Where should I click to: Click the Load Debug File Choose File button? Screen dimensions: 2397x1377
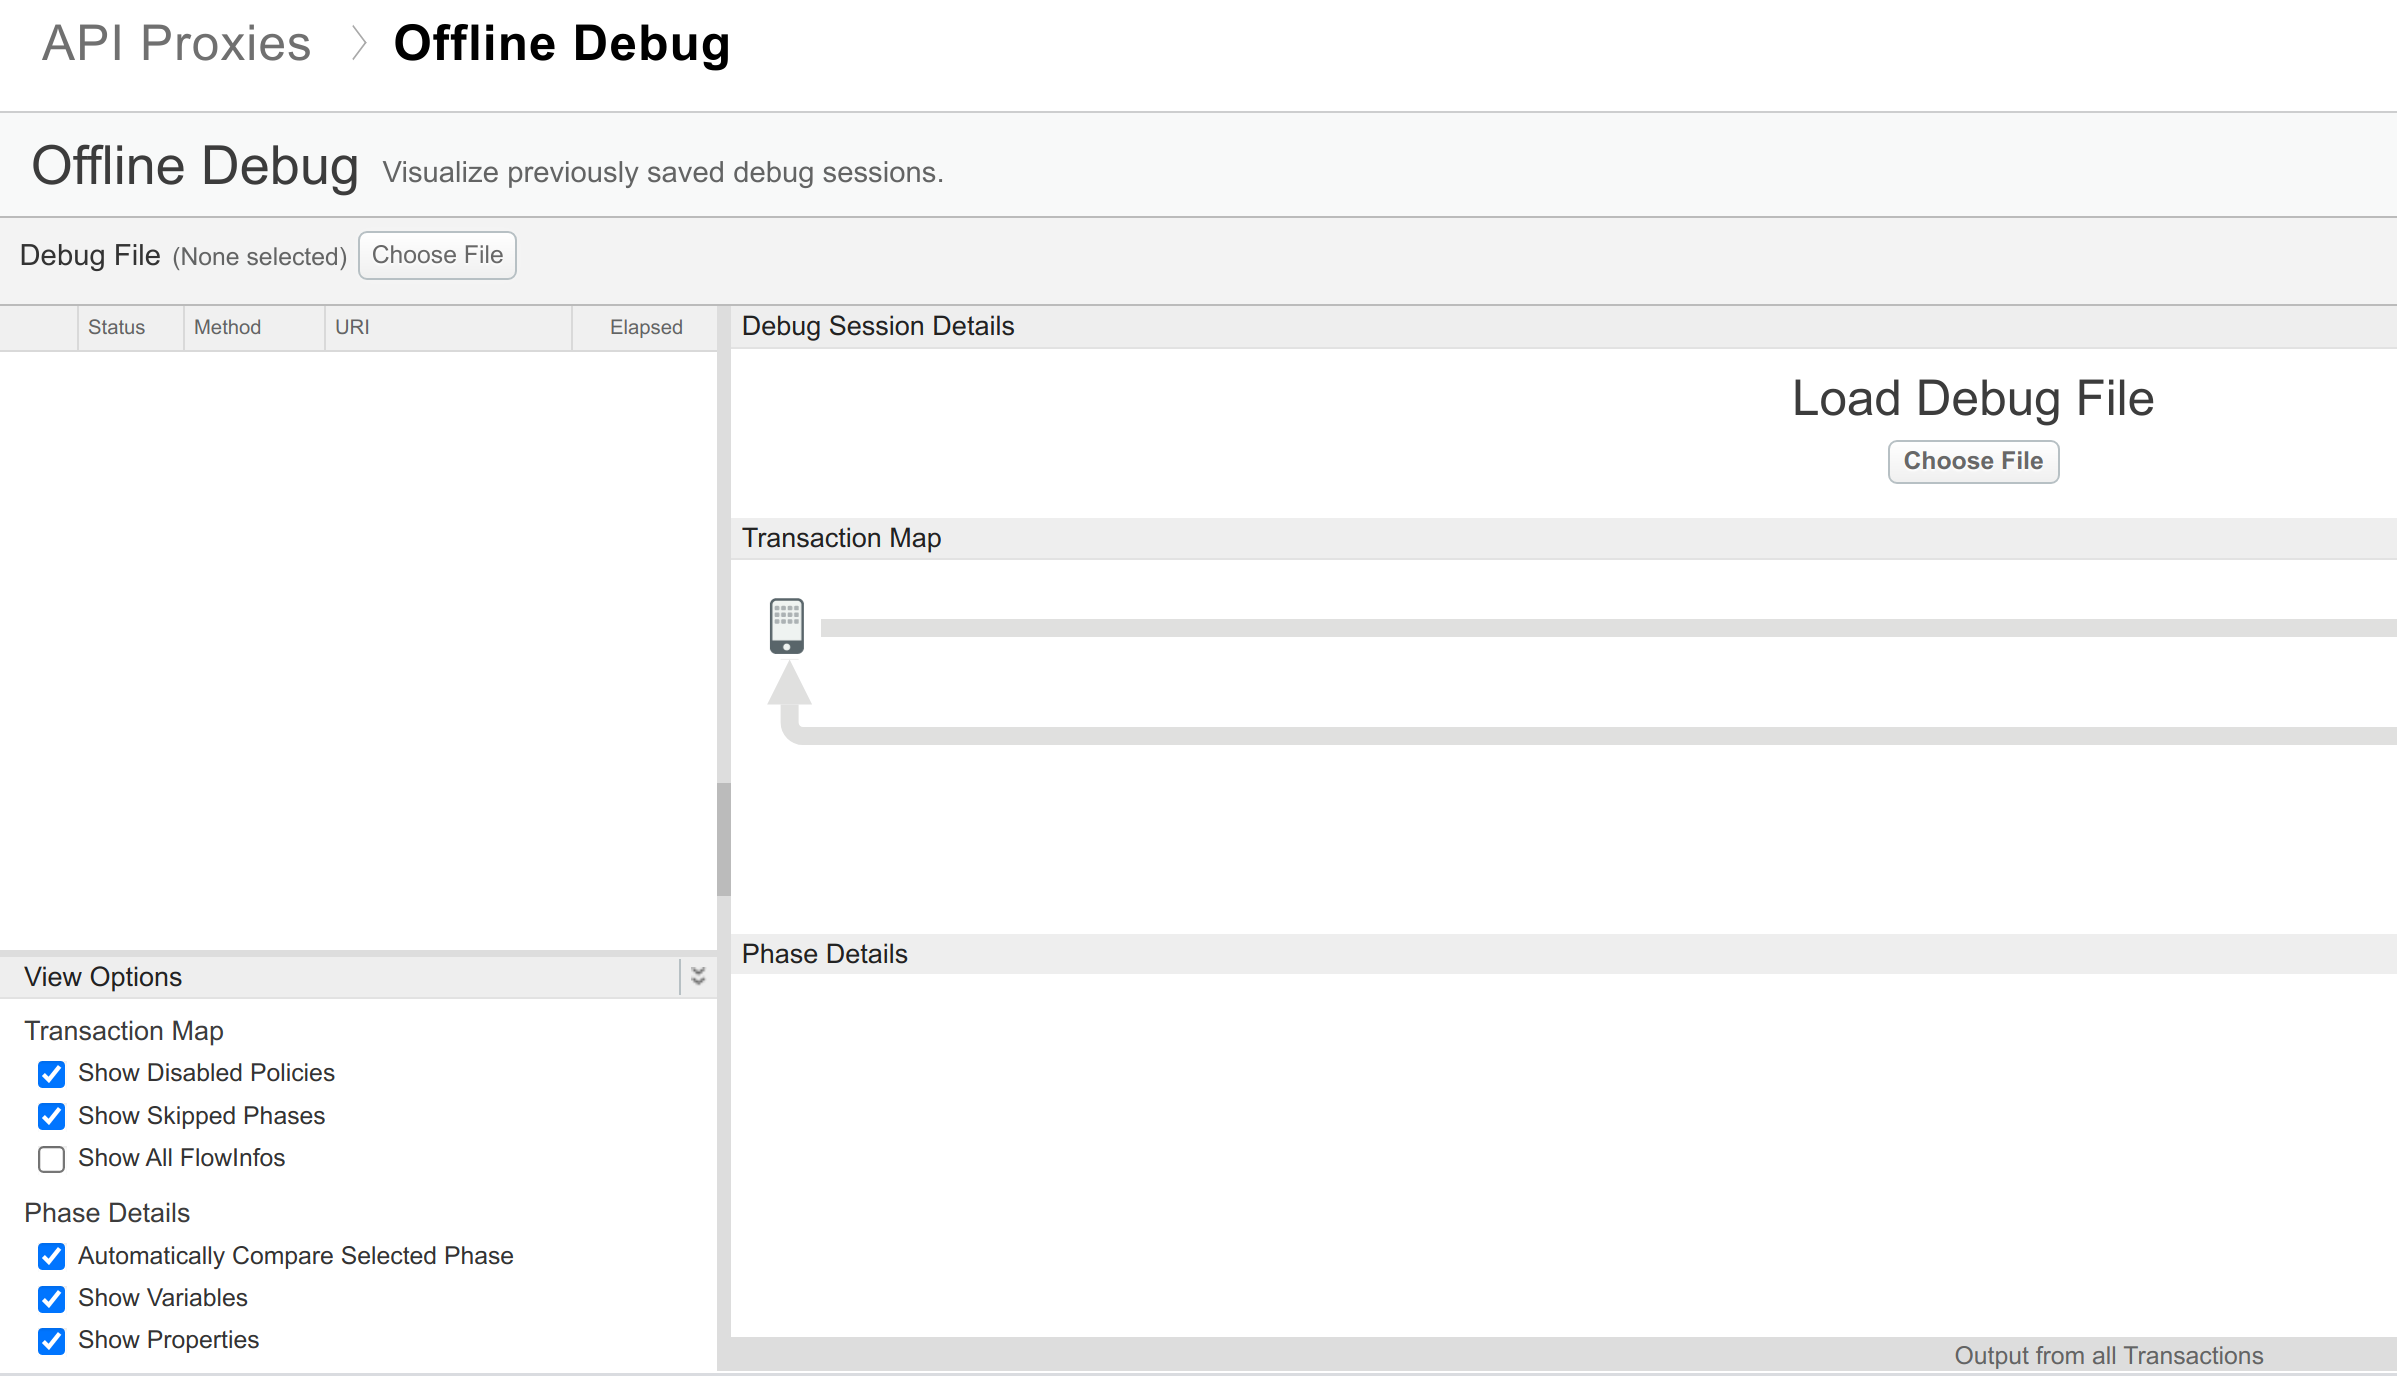coord(1974,461)
